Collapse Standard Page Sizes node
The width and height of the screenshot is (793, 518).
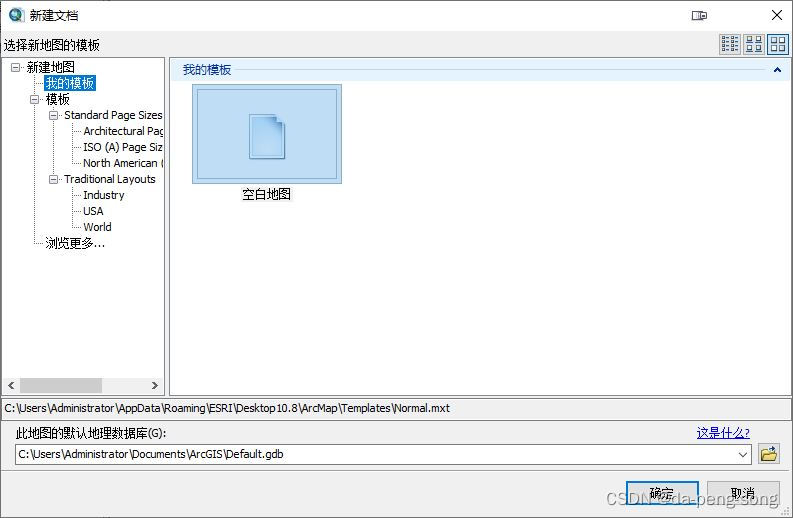tap(53, 115)
